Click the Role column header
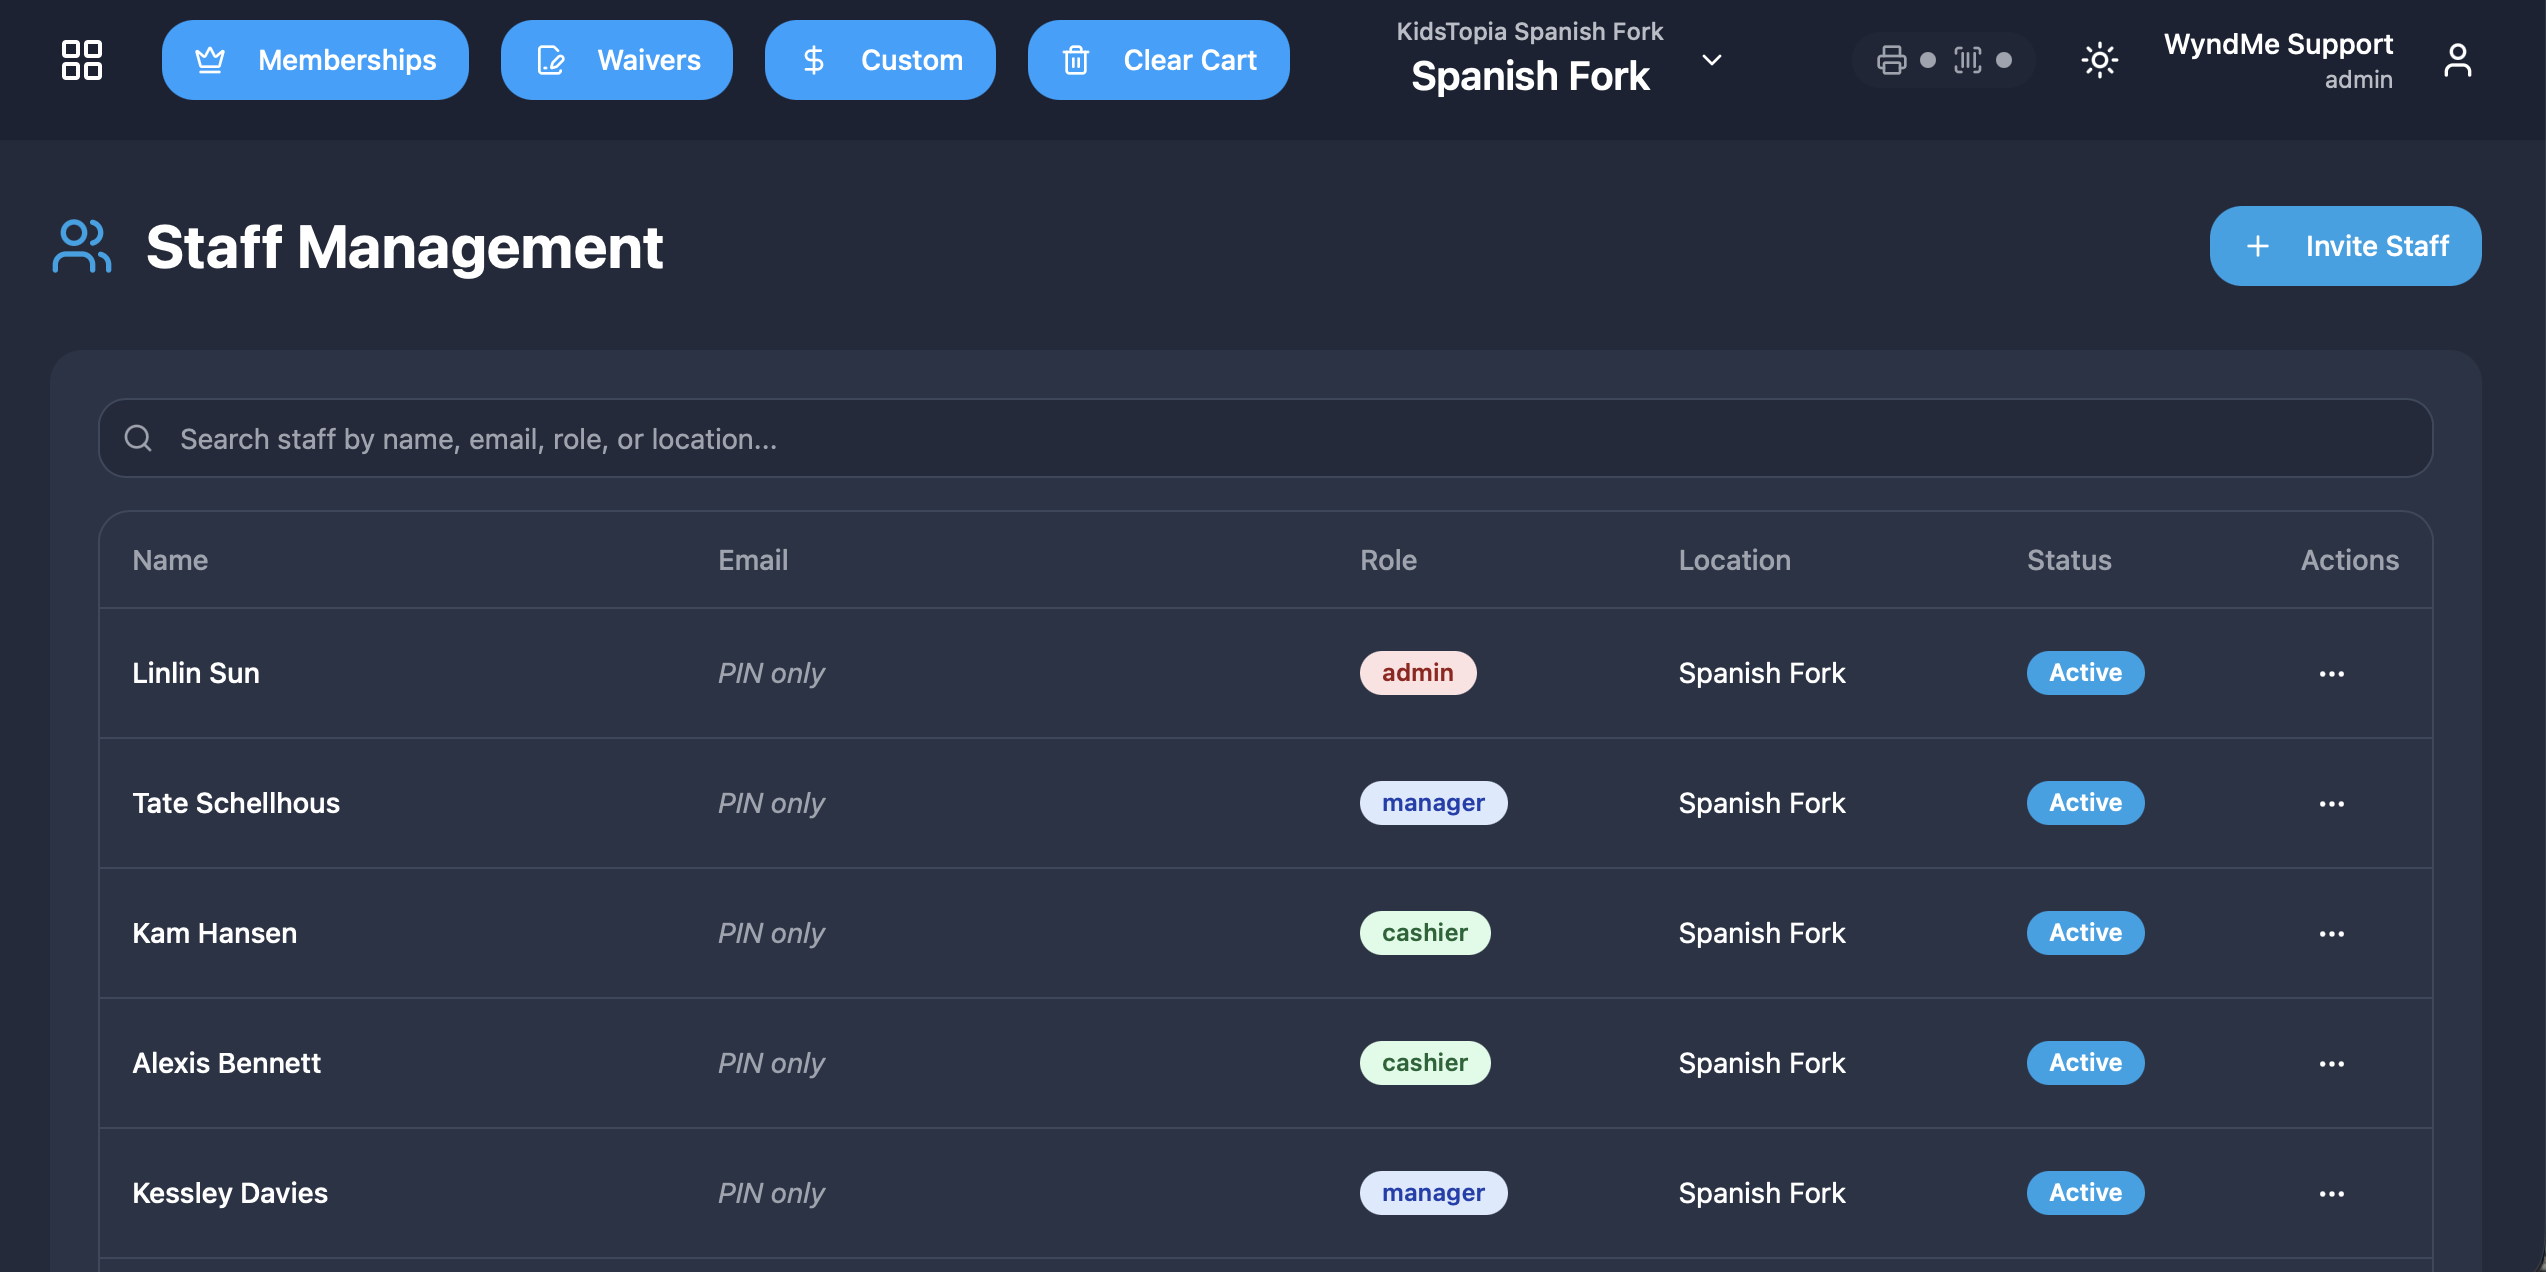The height and width of the screenshot is (1272, 2546). click(x=1388, y=560)
